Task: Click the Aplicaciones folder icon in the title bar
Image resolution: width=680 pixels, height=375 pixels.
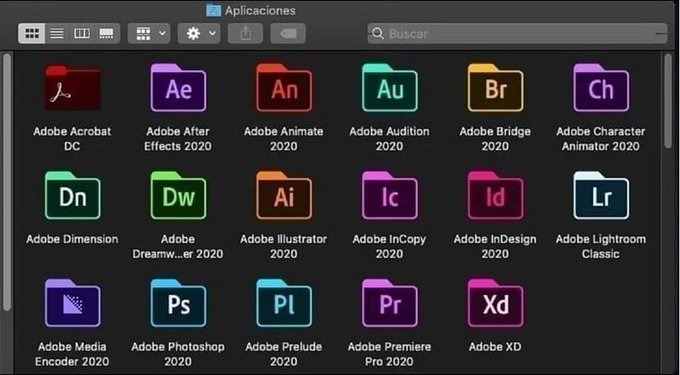Action: click(213, 10)
